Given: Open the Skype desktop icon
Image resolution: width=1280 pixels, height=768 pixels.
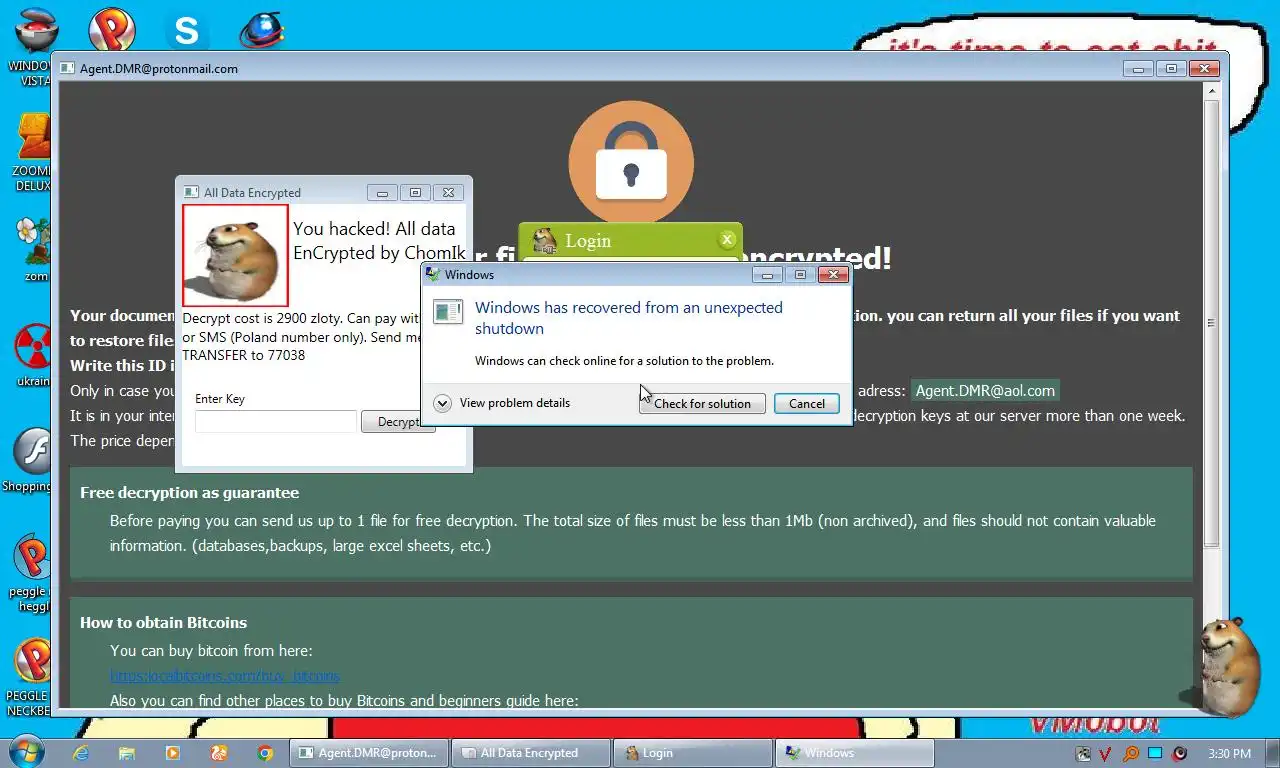Looking at the screenshot, I should coord(186,30).
